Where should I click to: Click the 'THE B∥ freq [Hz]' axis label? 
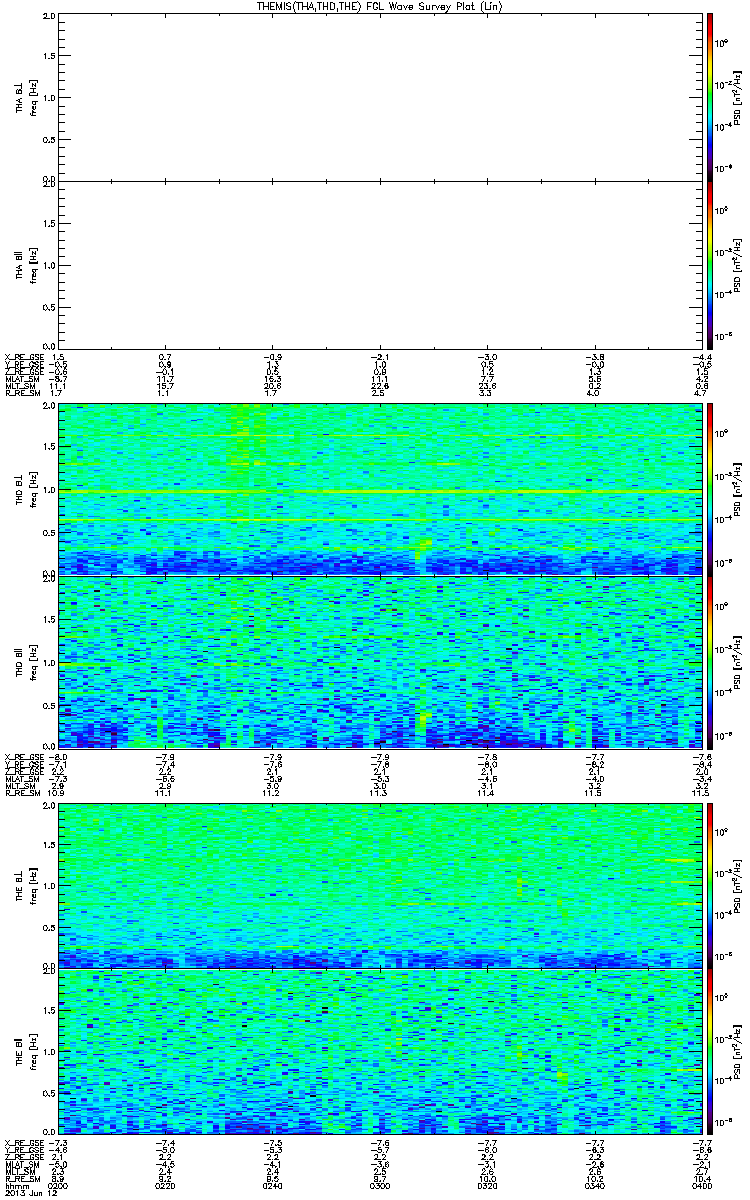[x=25, y=1051]
